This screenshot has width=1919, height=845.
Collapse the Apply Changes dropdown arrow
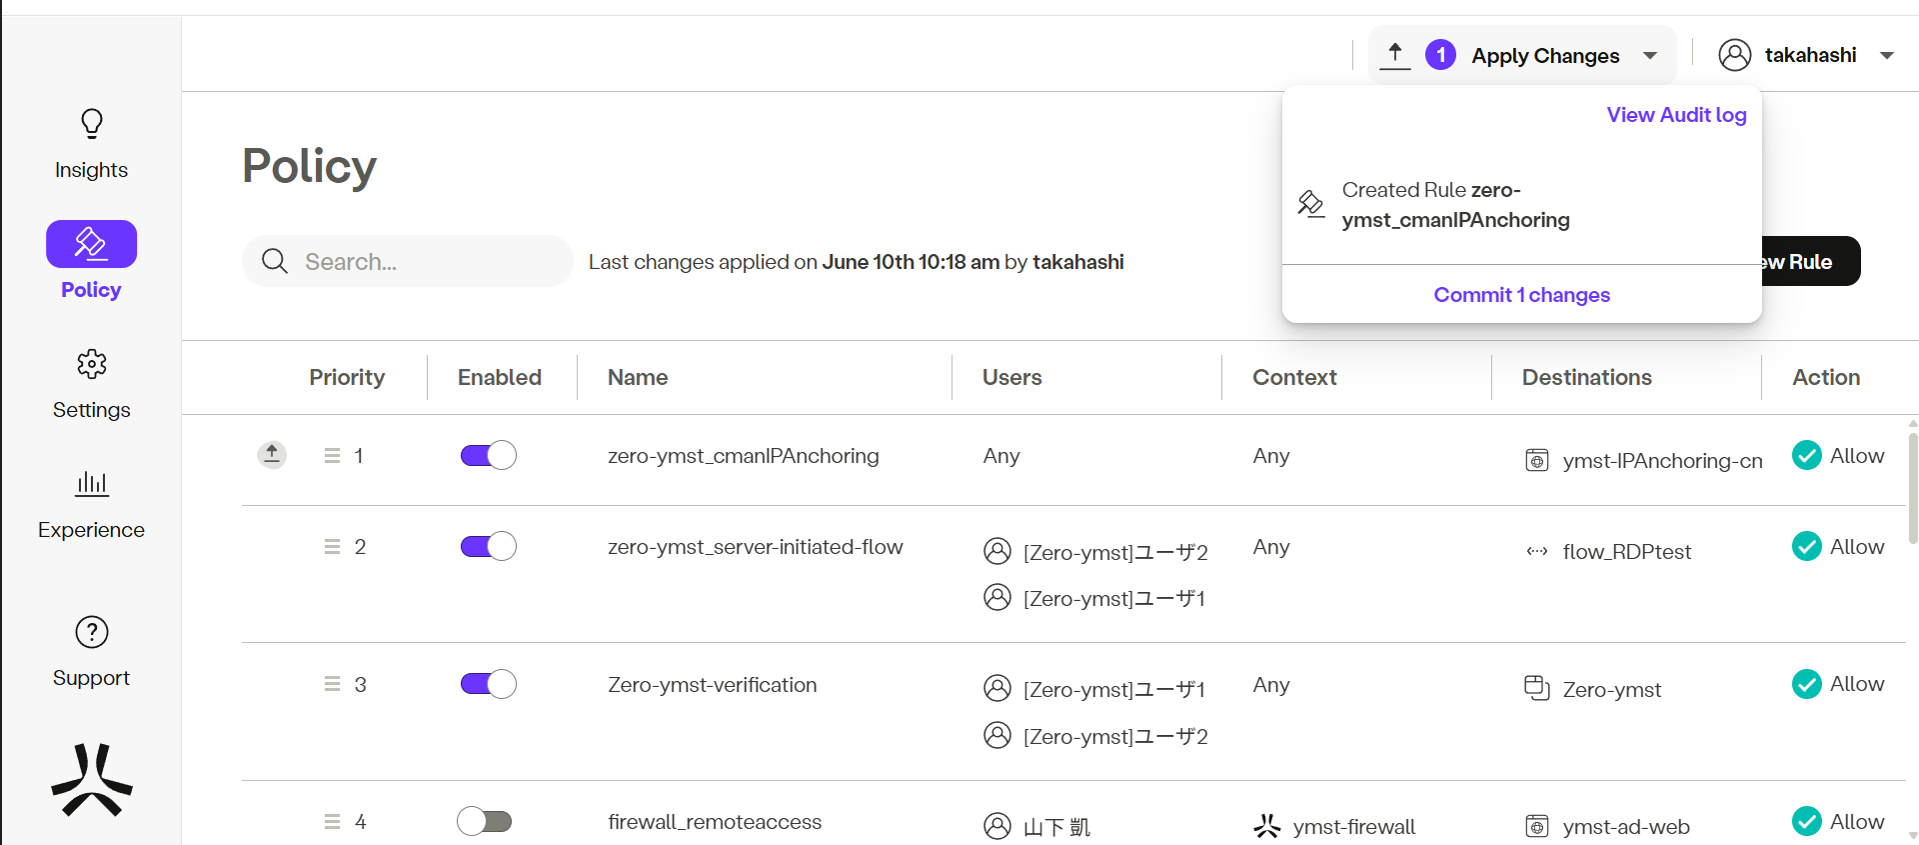1650,56
